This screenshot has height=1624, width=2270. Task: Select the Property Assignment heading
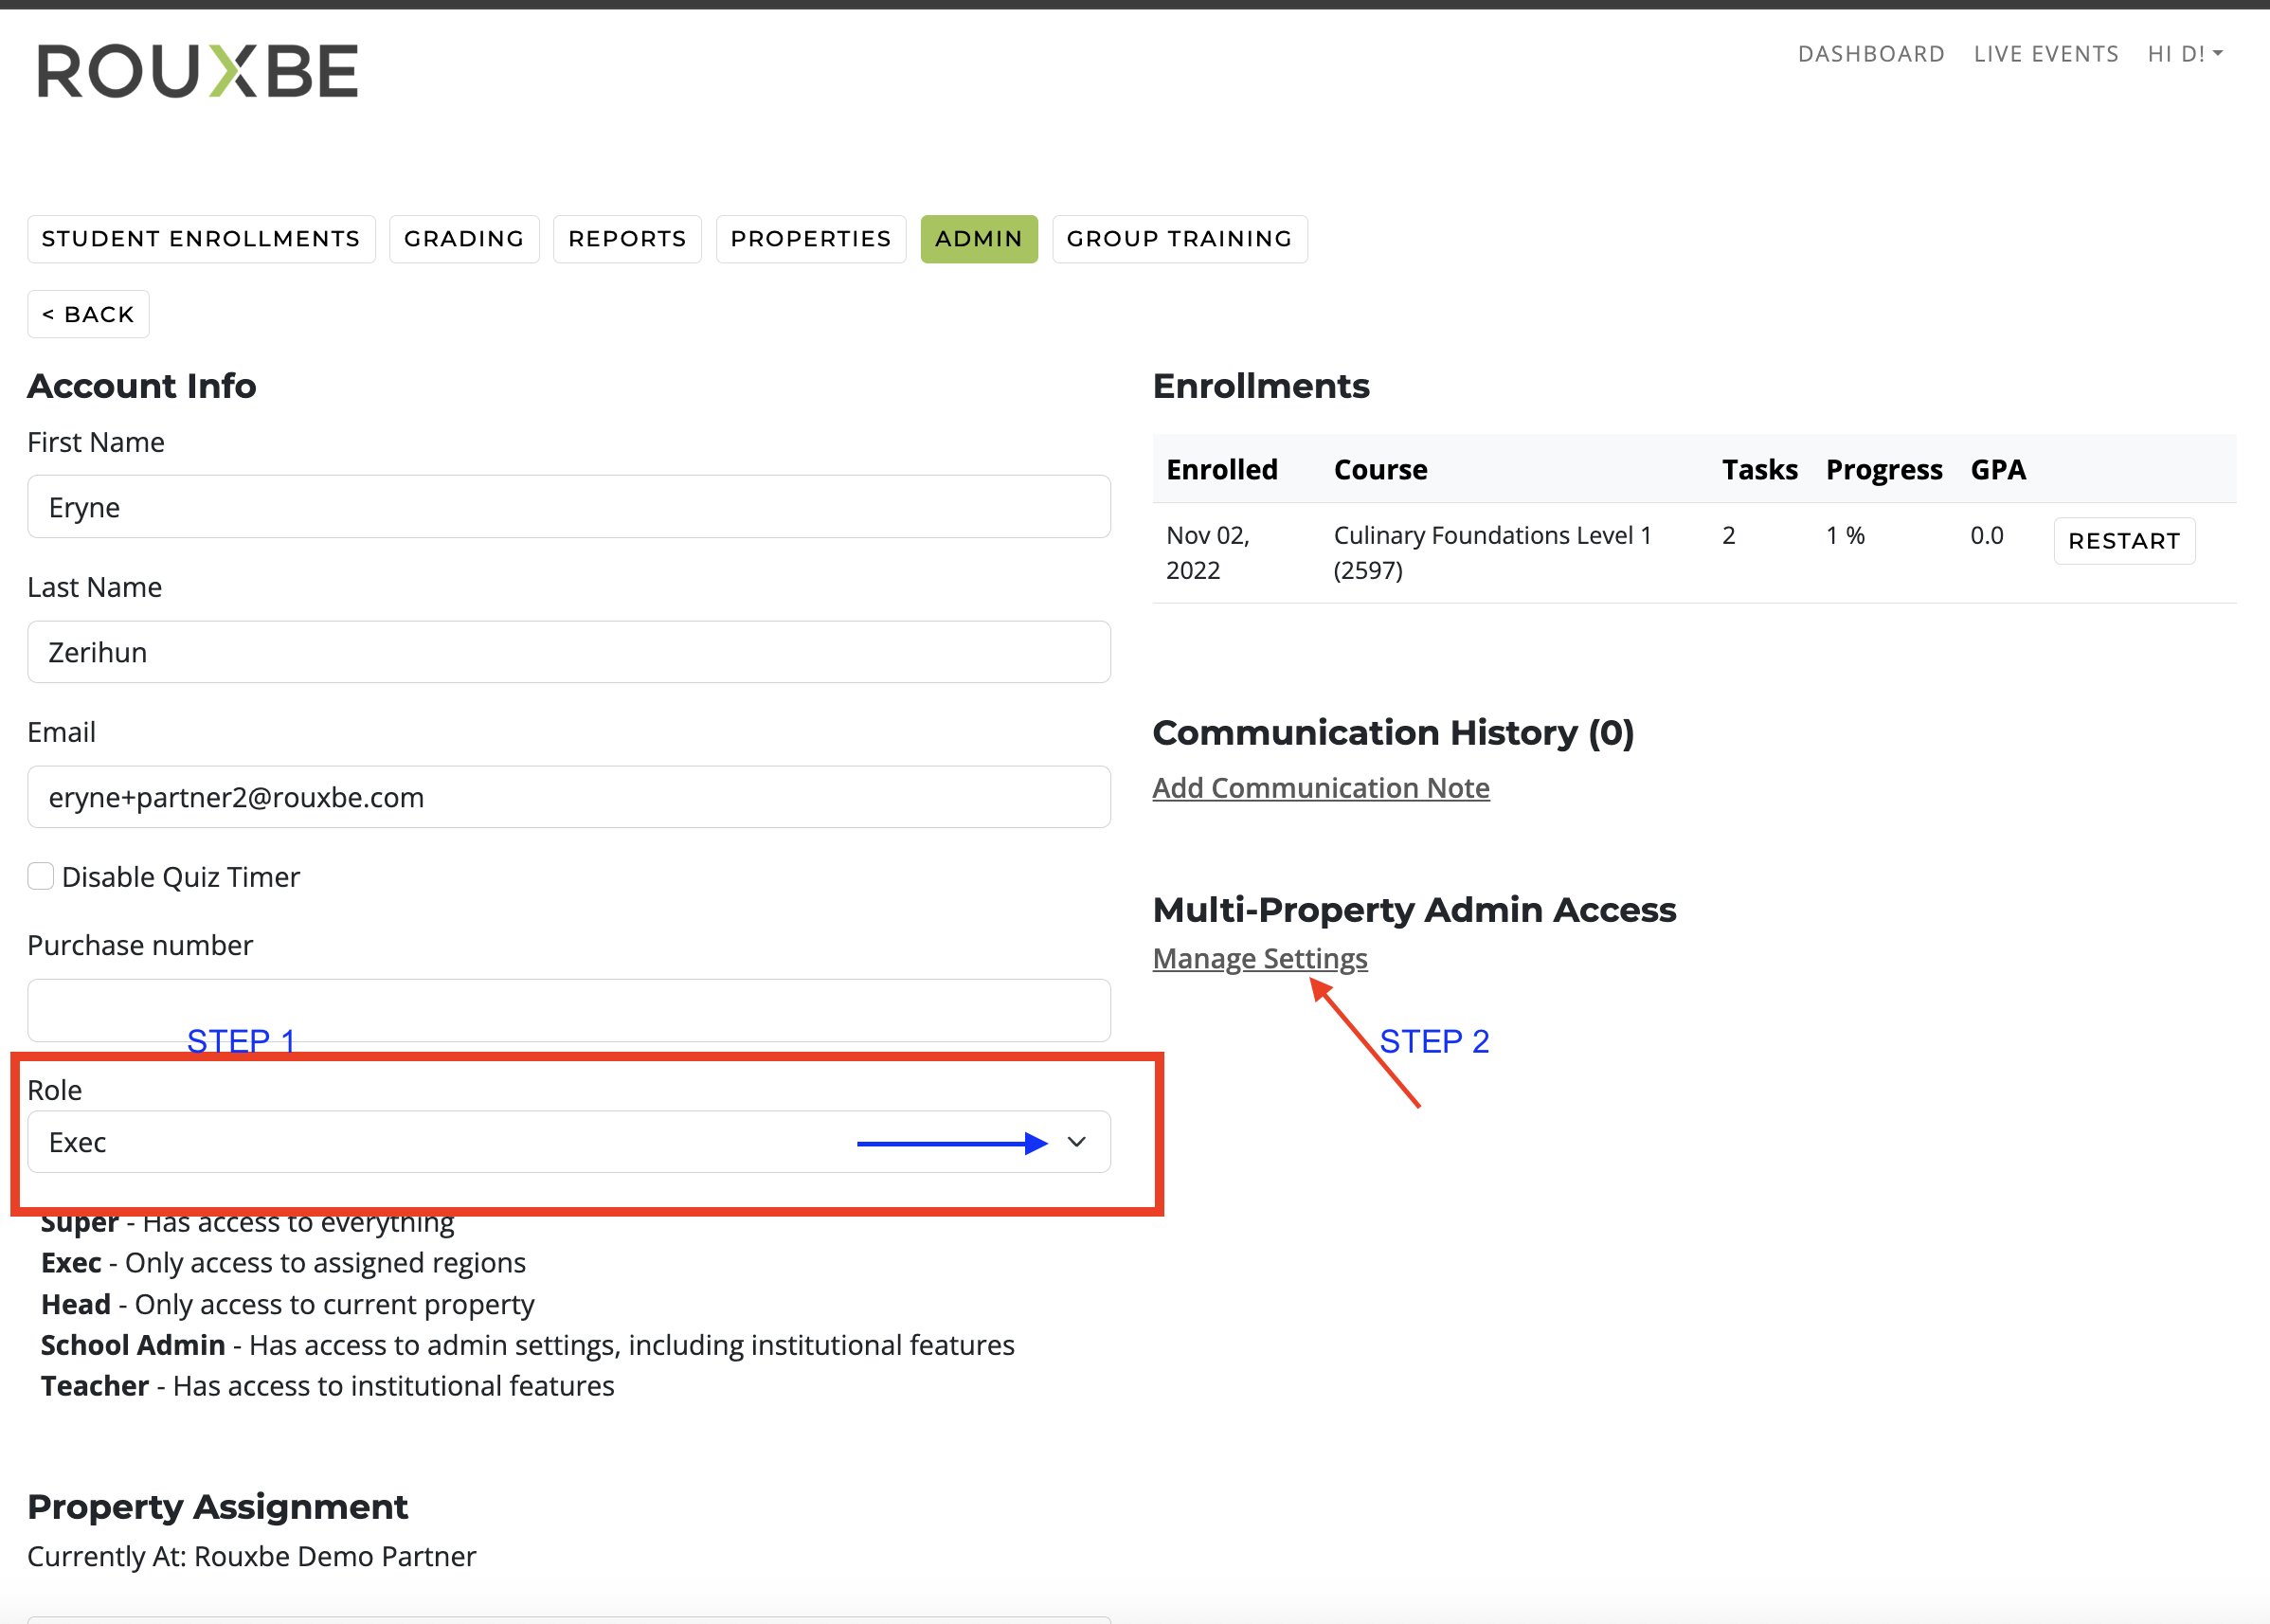(x=217, y=1507)
